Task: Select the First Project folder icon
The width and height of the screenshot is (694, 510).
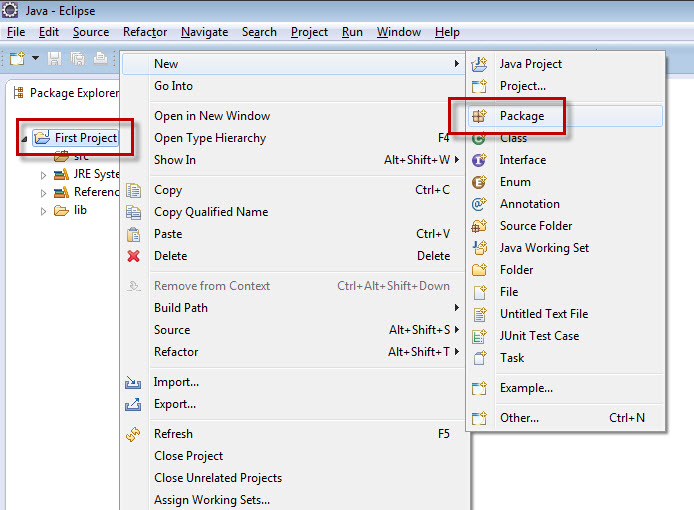Action: click(42, 138)
